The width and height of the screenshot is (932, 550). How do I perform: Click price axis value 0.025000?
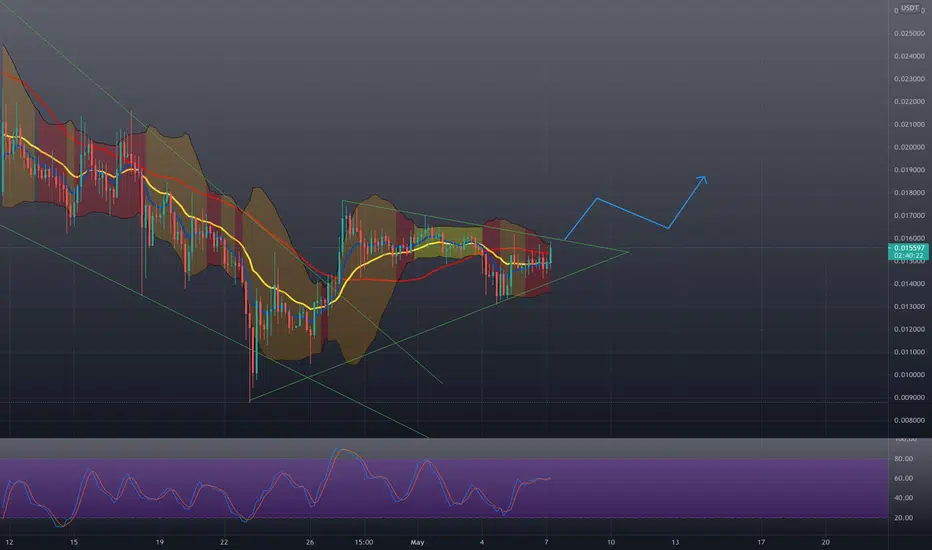909,33
